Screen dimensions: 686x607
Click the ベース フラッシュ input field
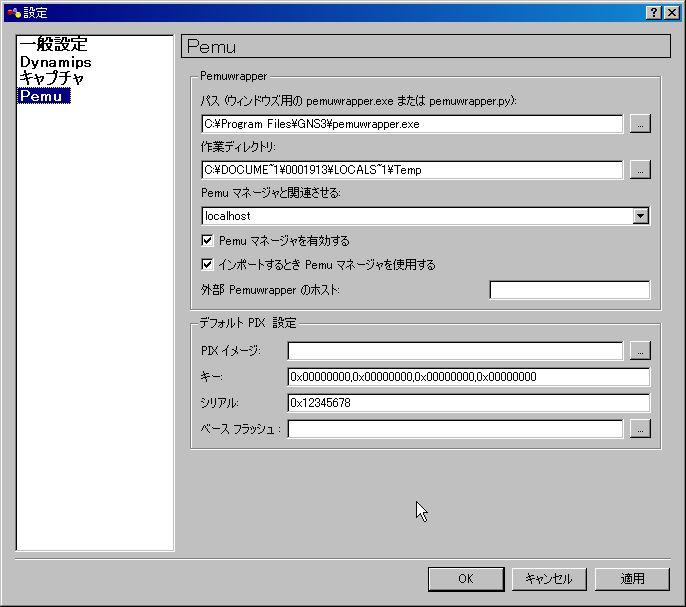(x=455, y=428)
